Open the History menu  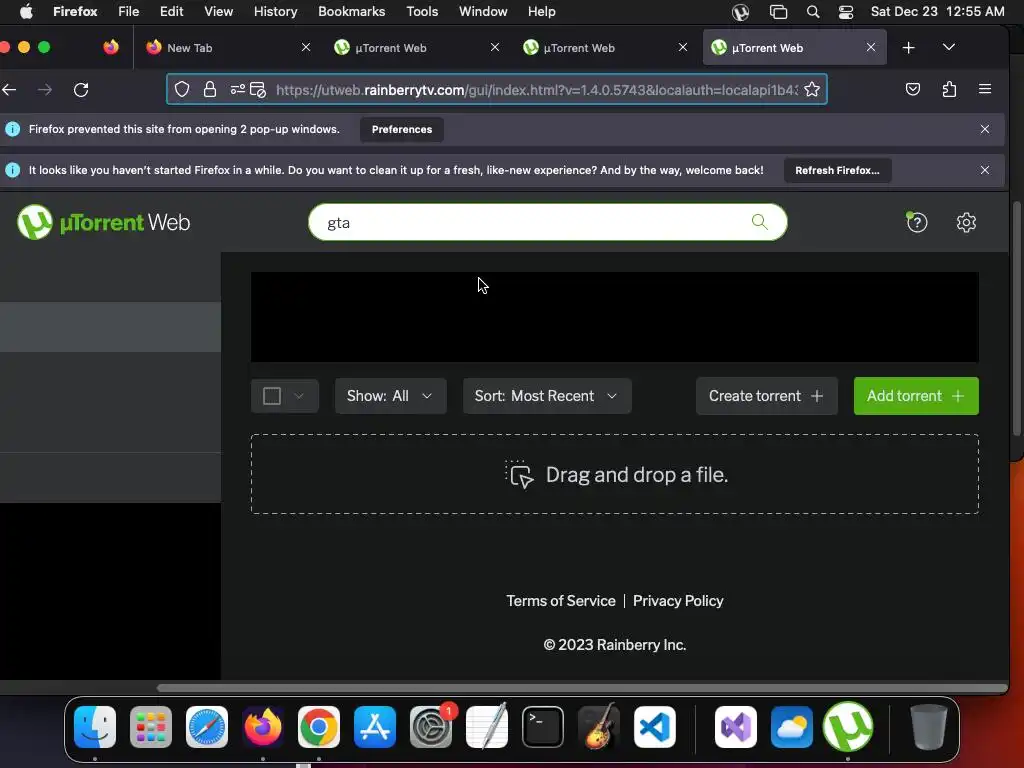tap(275, 11)
